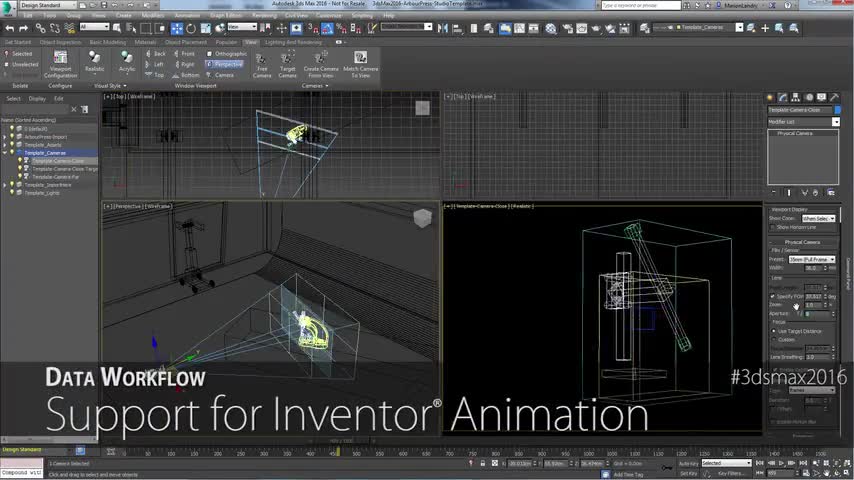Click the Target Camera icon

288,64
